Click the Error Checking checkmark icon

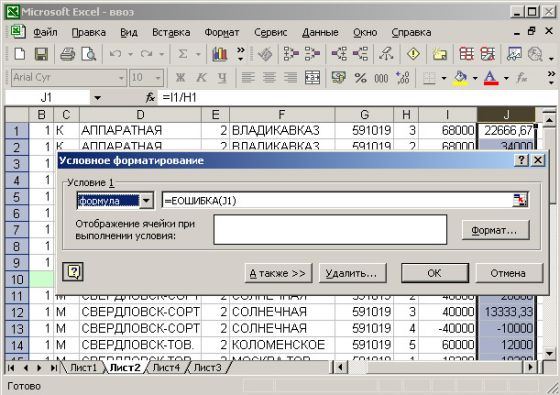click(x=265, y=54)
